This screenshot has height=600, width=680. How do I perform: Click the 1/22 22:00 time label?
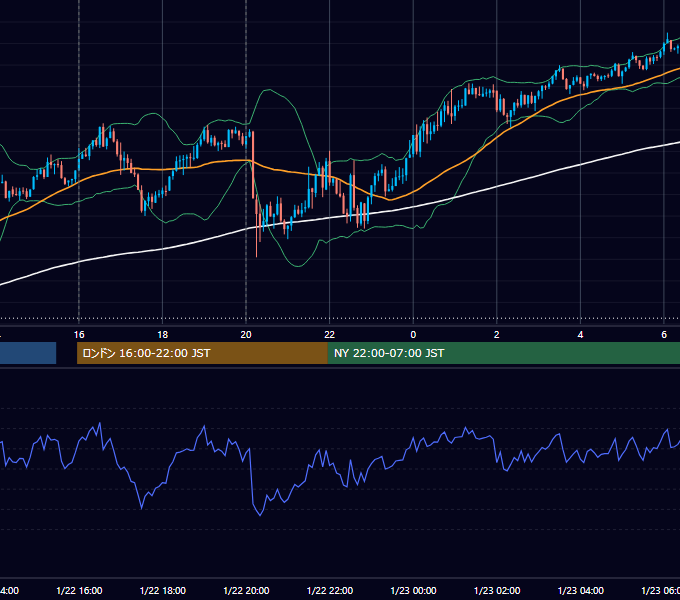[330, 590]
